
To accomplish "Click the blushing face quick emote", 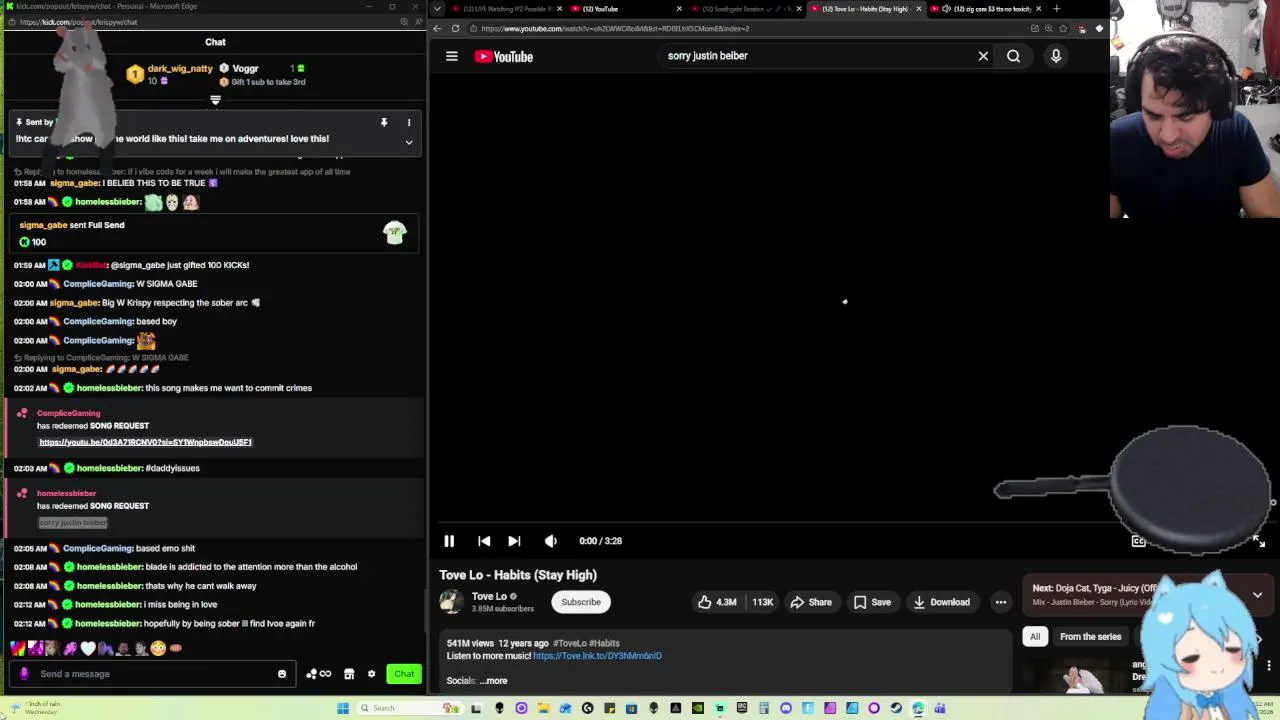I will [x=158, y=648].
